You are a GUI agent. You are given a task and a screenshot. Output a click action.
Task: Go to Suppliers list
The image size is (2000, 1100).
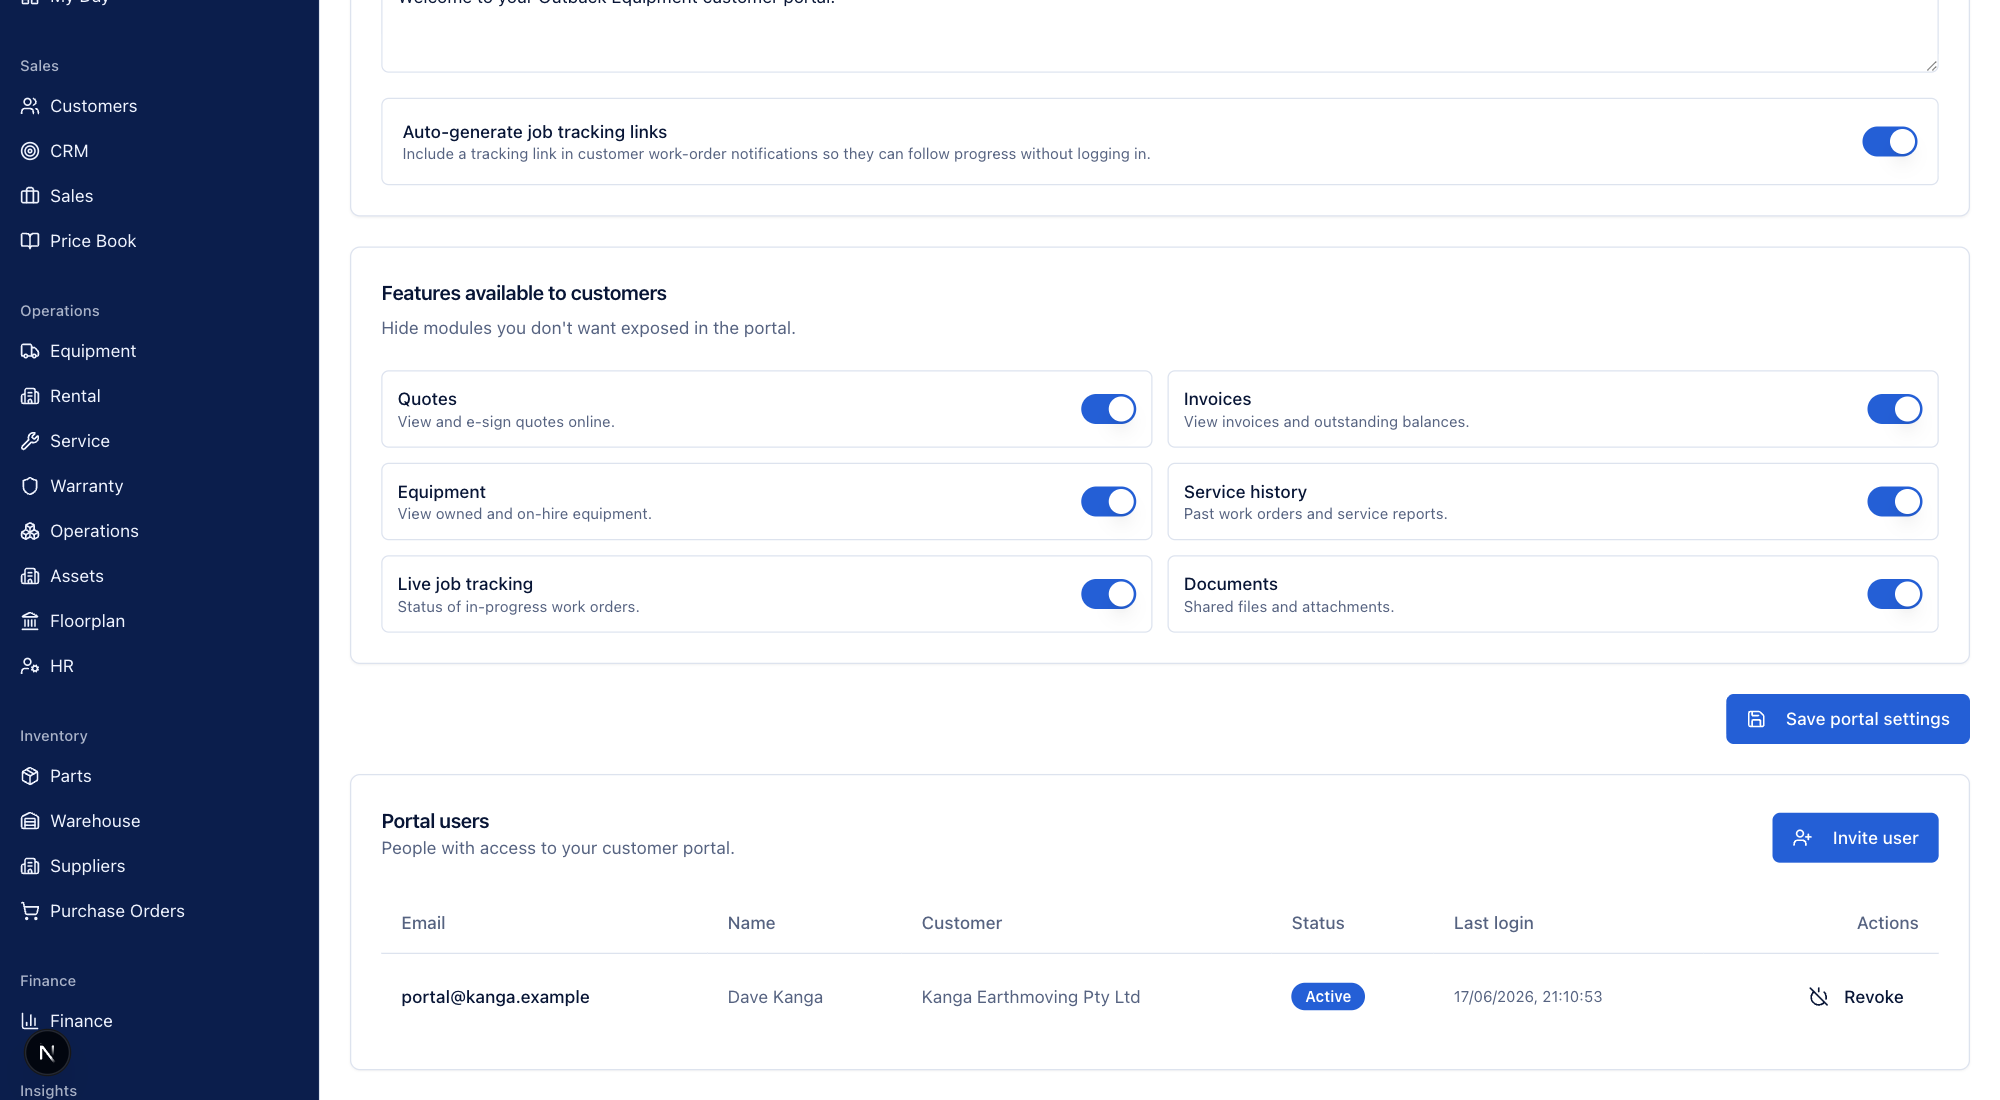coord(88,866)
